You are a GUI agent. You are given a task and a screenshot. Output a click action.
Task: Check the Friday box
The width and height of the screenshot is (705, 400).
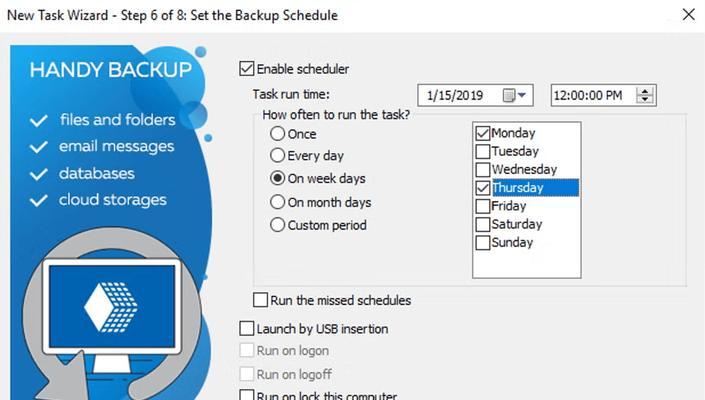(482, 206)
